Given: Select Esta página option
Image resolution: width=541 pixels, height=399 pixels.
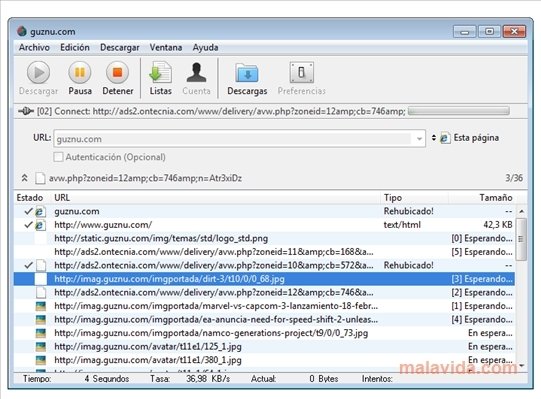Looking at the screenshot, I should coord(476,138).
